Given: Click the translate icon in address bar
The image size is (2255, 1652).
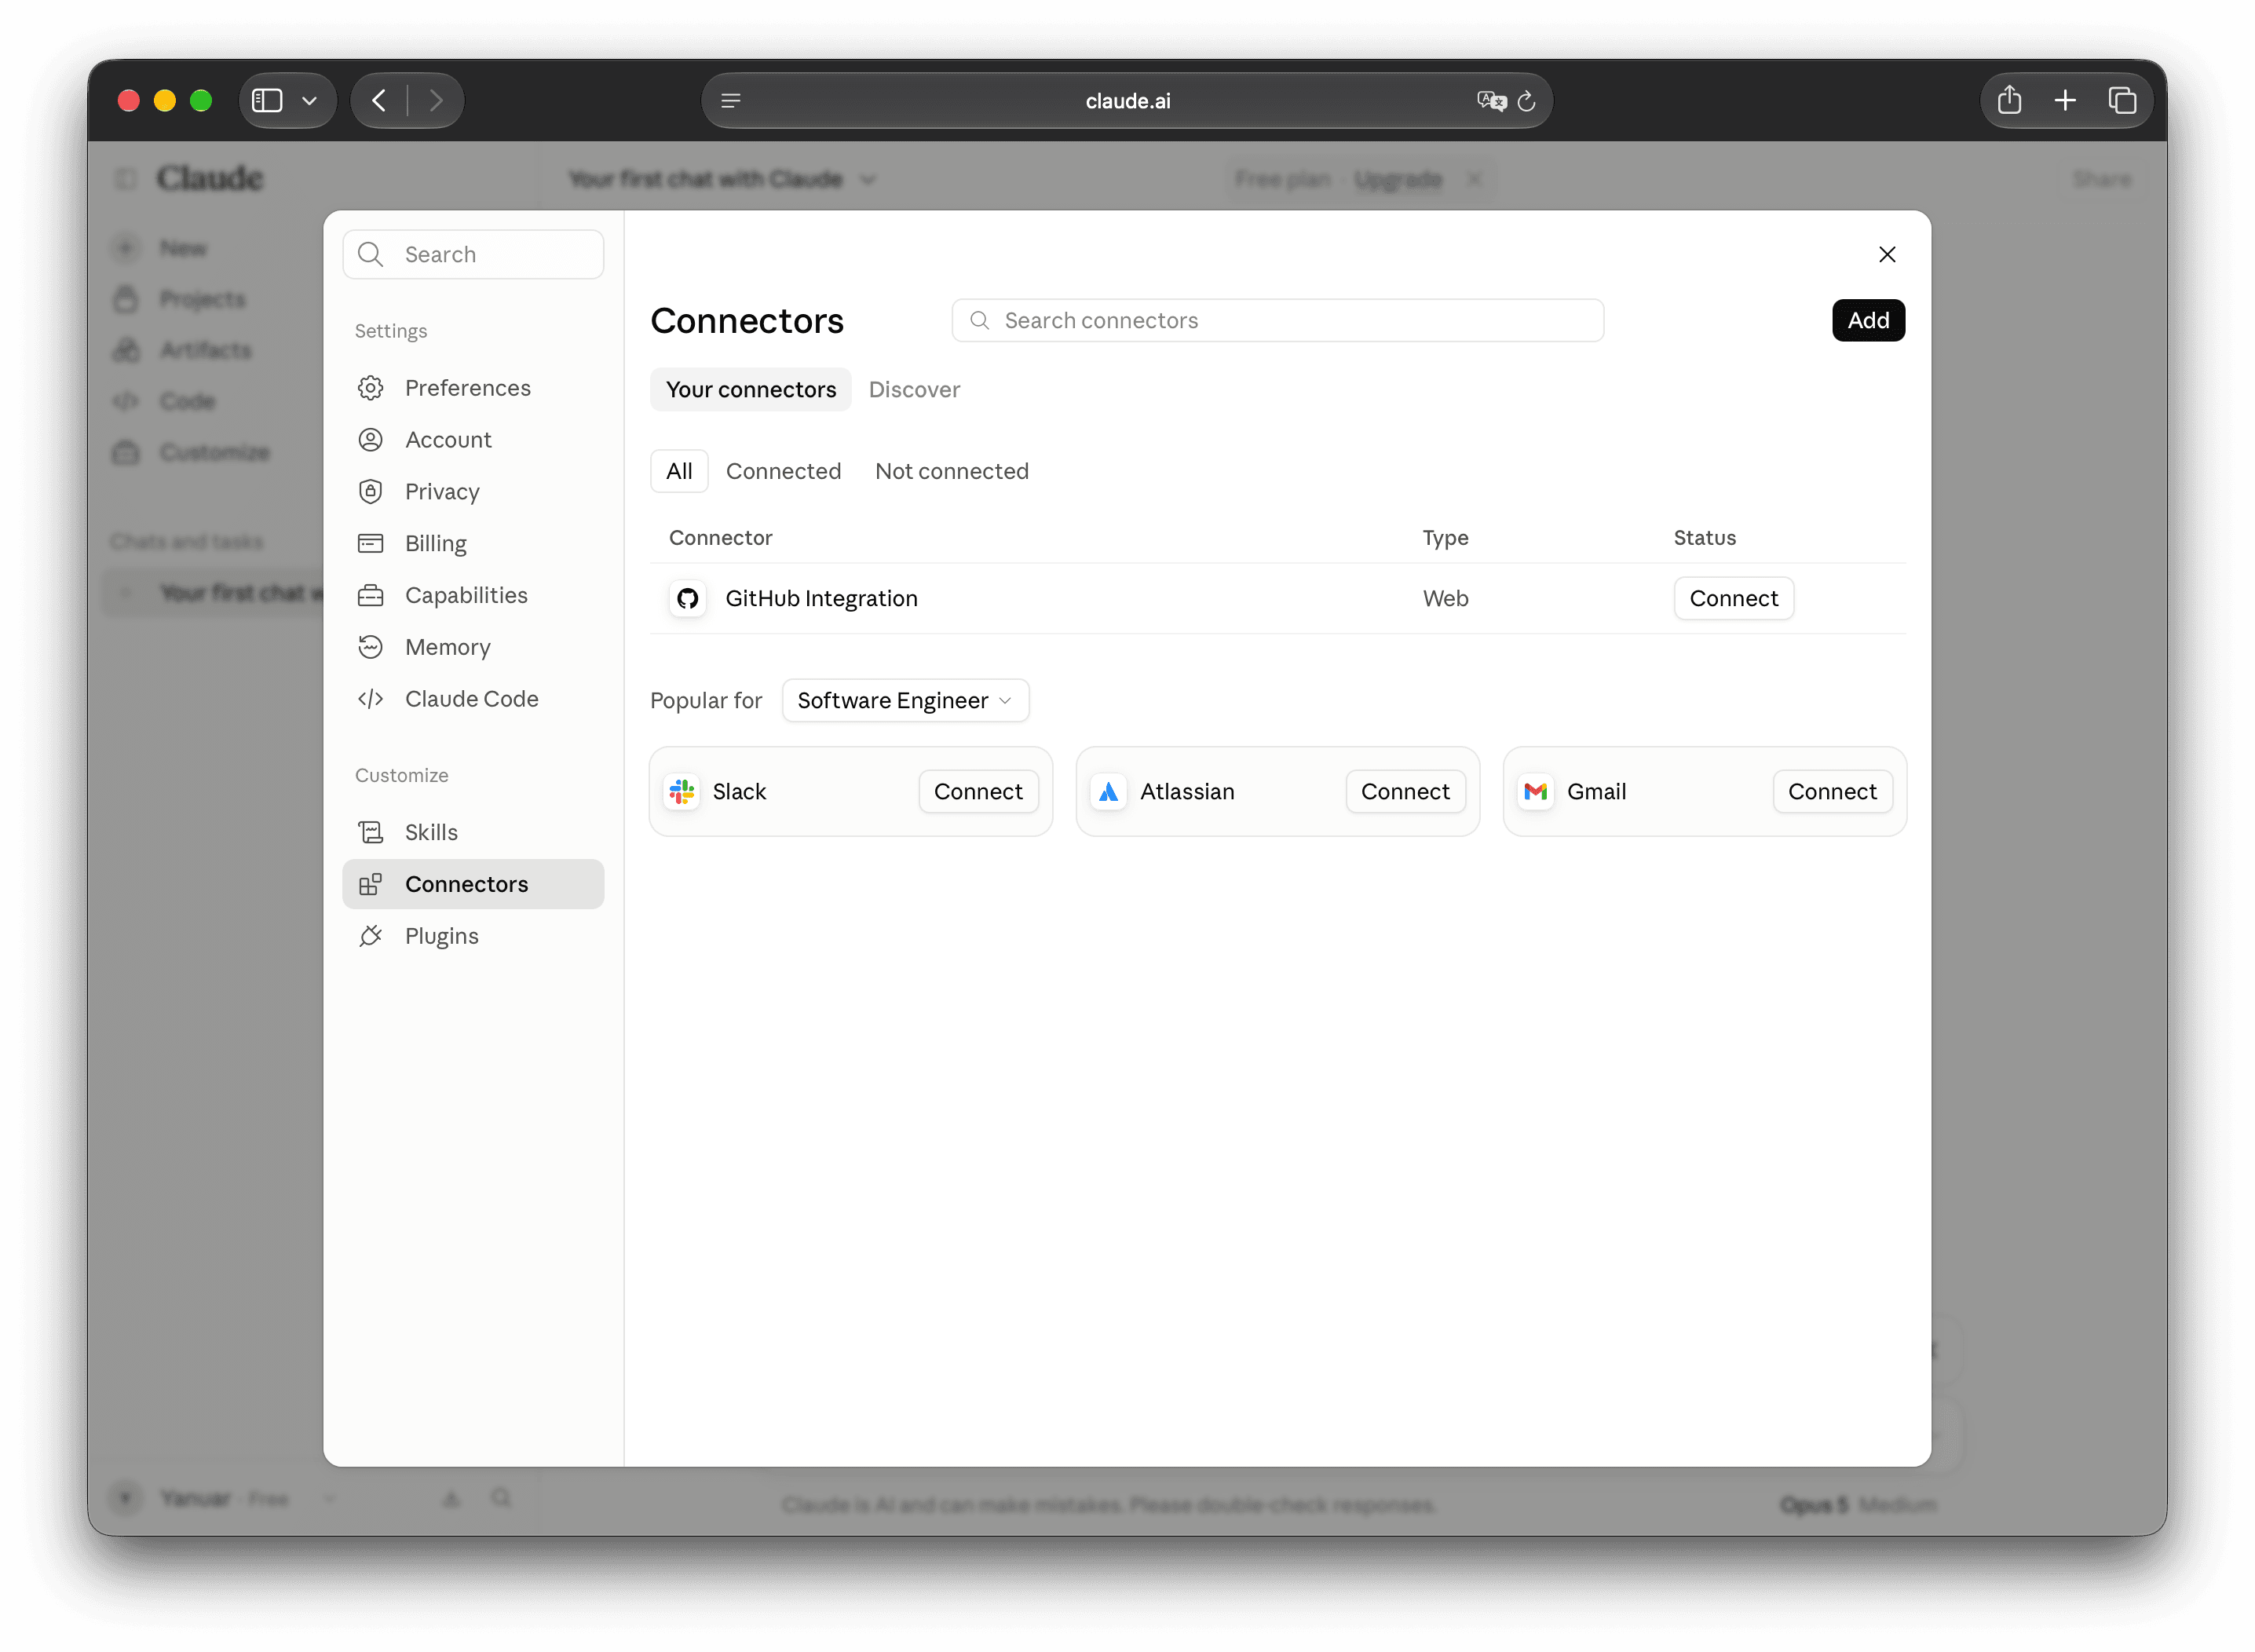Looking at the screenshot, I should point(1491,100).
